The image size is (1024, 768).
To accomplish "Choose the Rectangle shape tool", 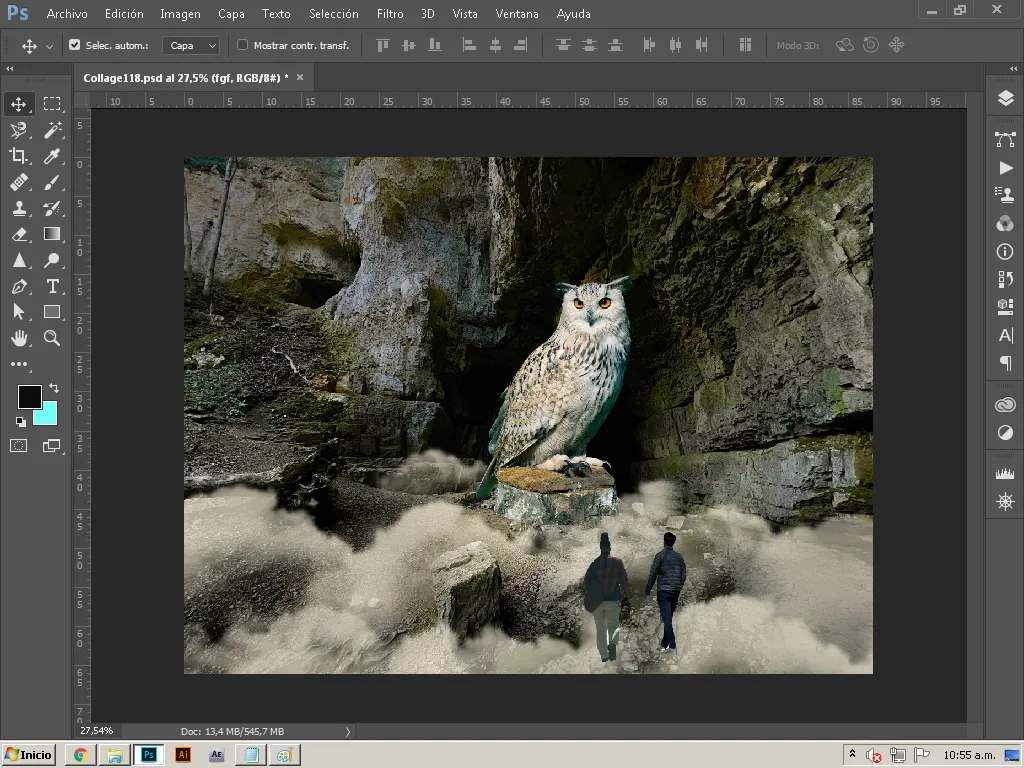I will 52,312.
